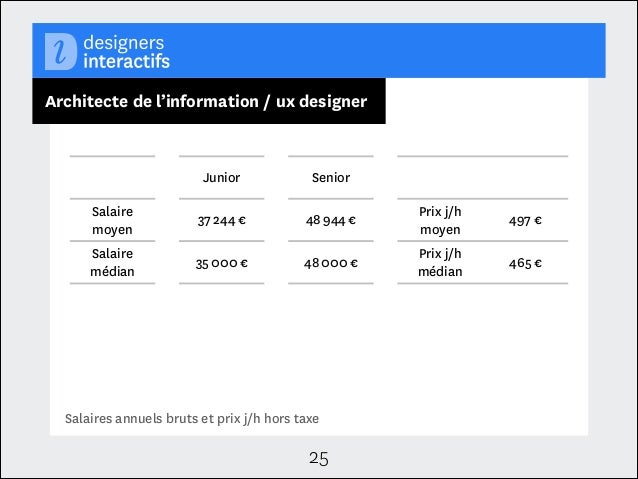Click the 48 000 € senior median salary
This screenshot has width=638, height=479.
(331, 263)
